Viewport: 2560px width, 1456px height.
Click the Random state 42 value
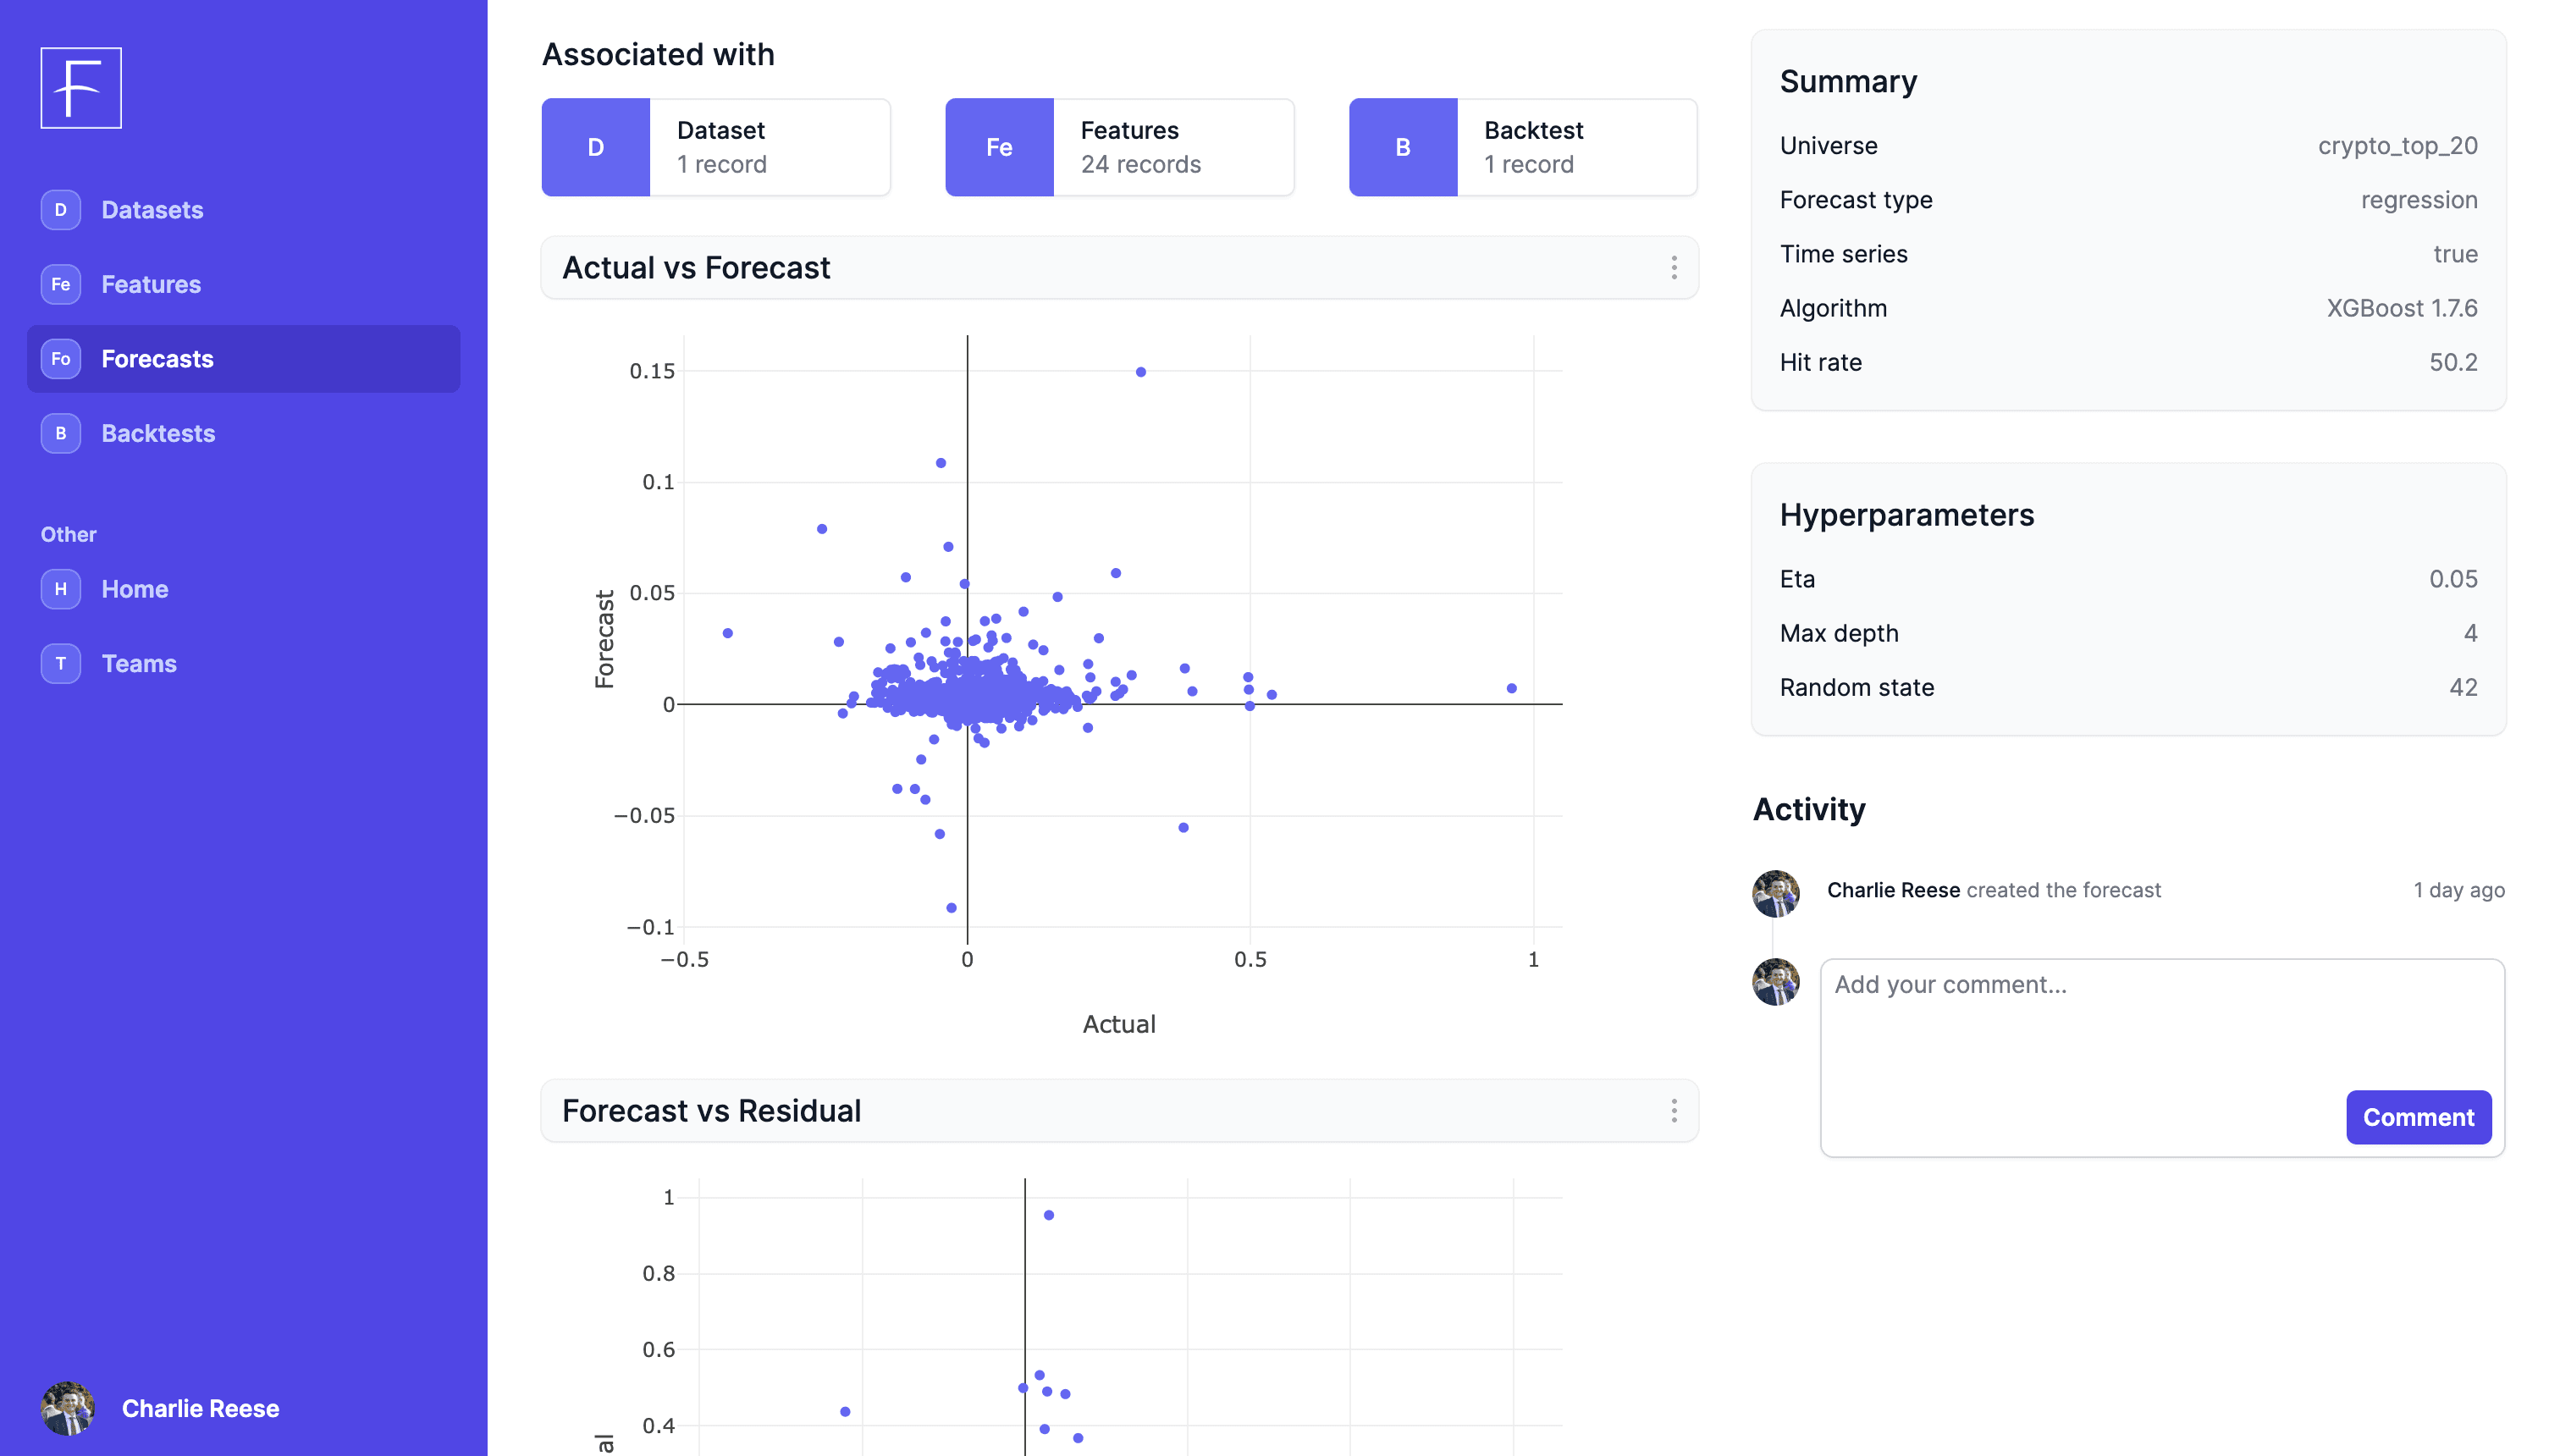click(x=2463, y=687)
